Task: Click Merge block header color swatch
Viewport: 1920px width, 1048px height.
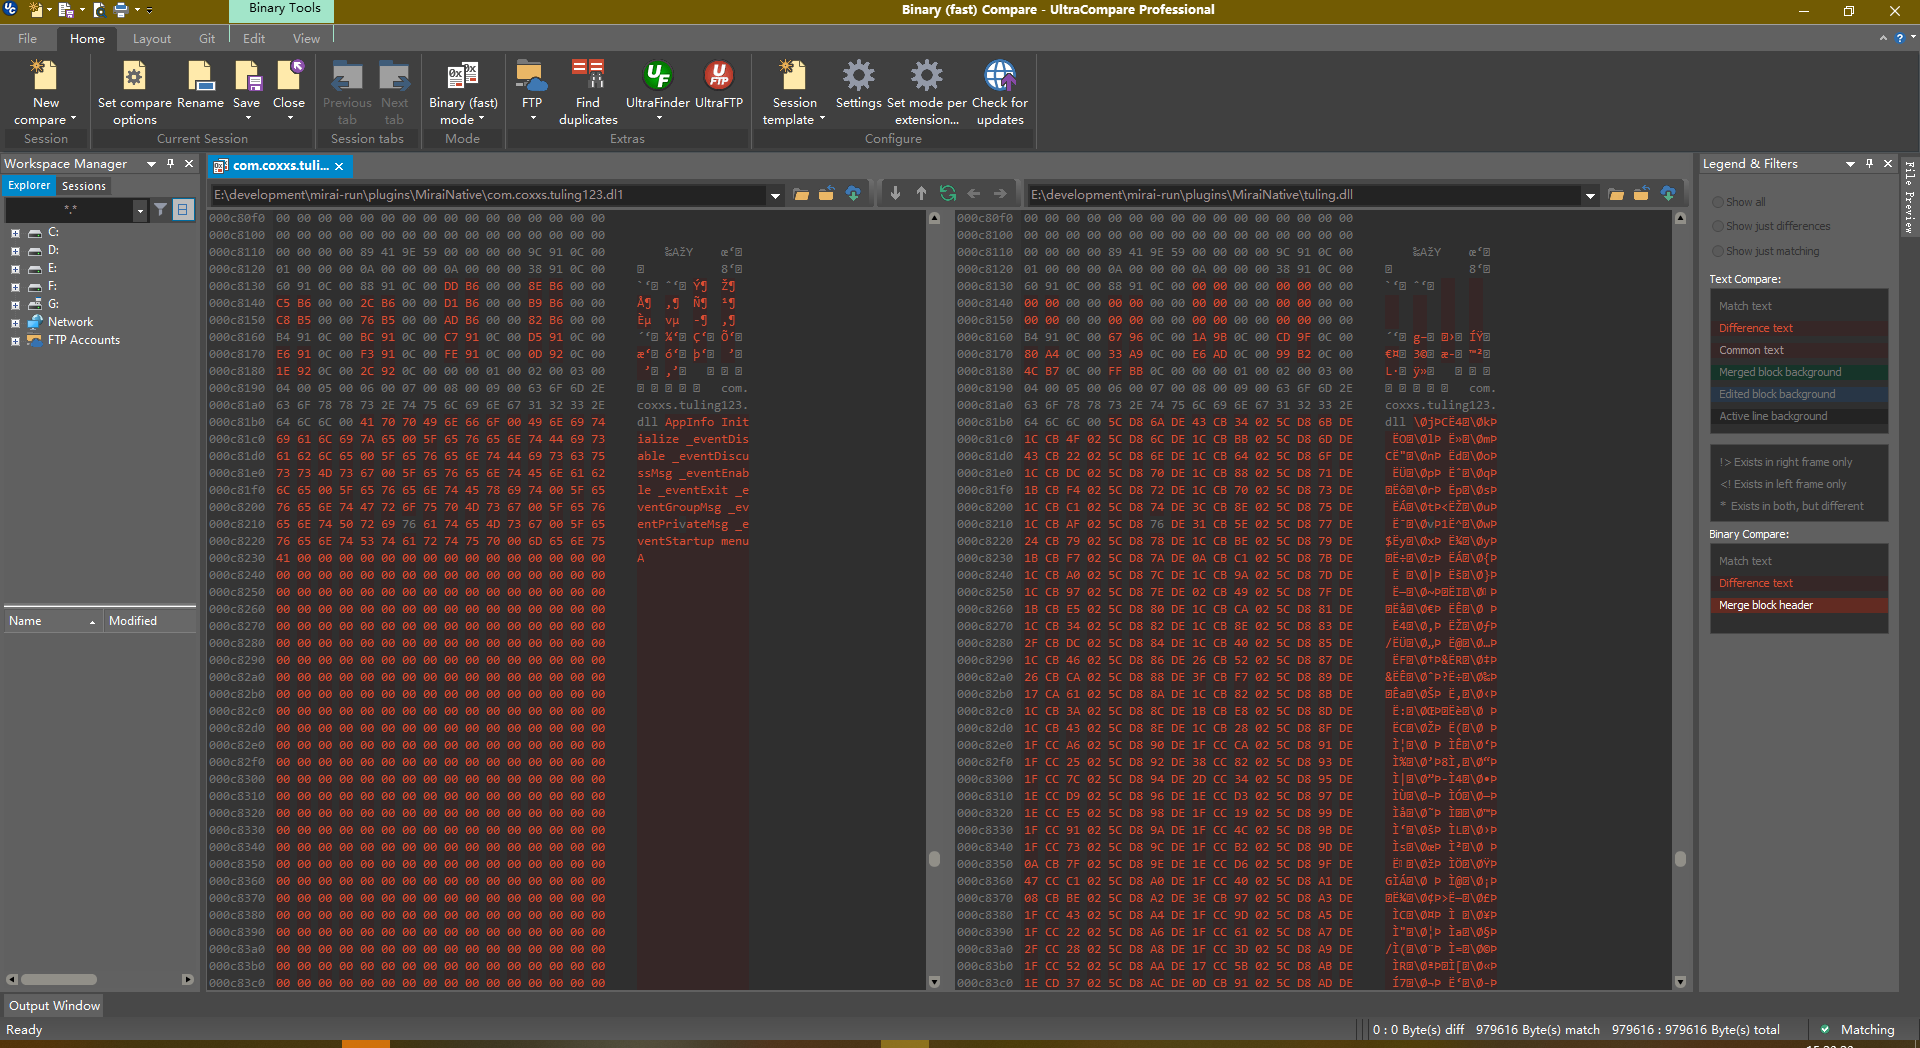Action: click(1798, 605)
